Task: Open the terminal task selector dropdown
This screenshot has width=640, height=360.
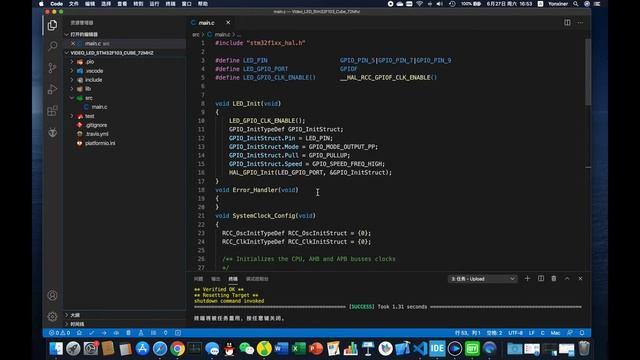Action: [482, 279]
